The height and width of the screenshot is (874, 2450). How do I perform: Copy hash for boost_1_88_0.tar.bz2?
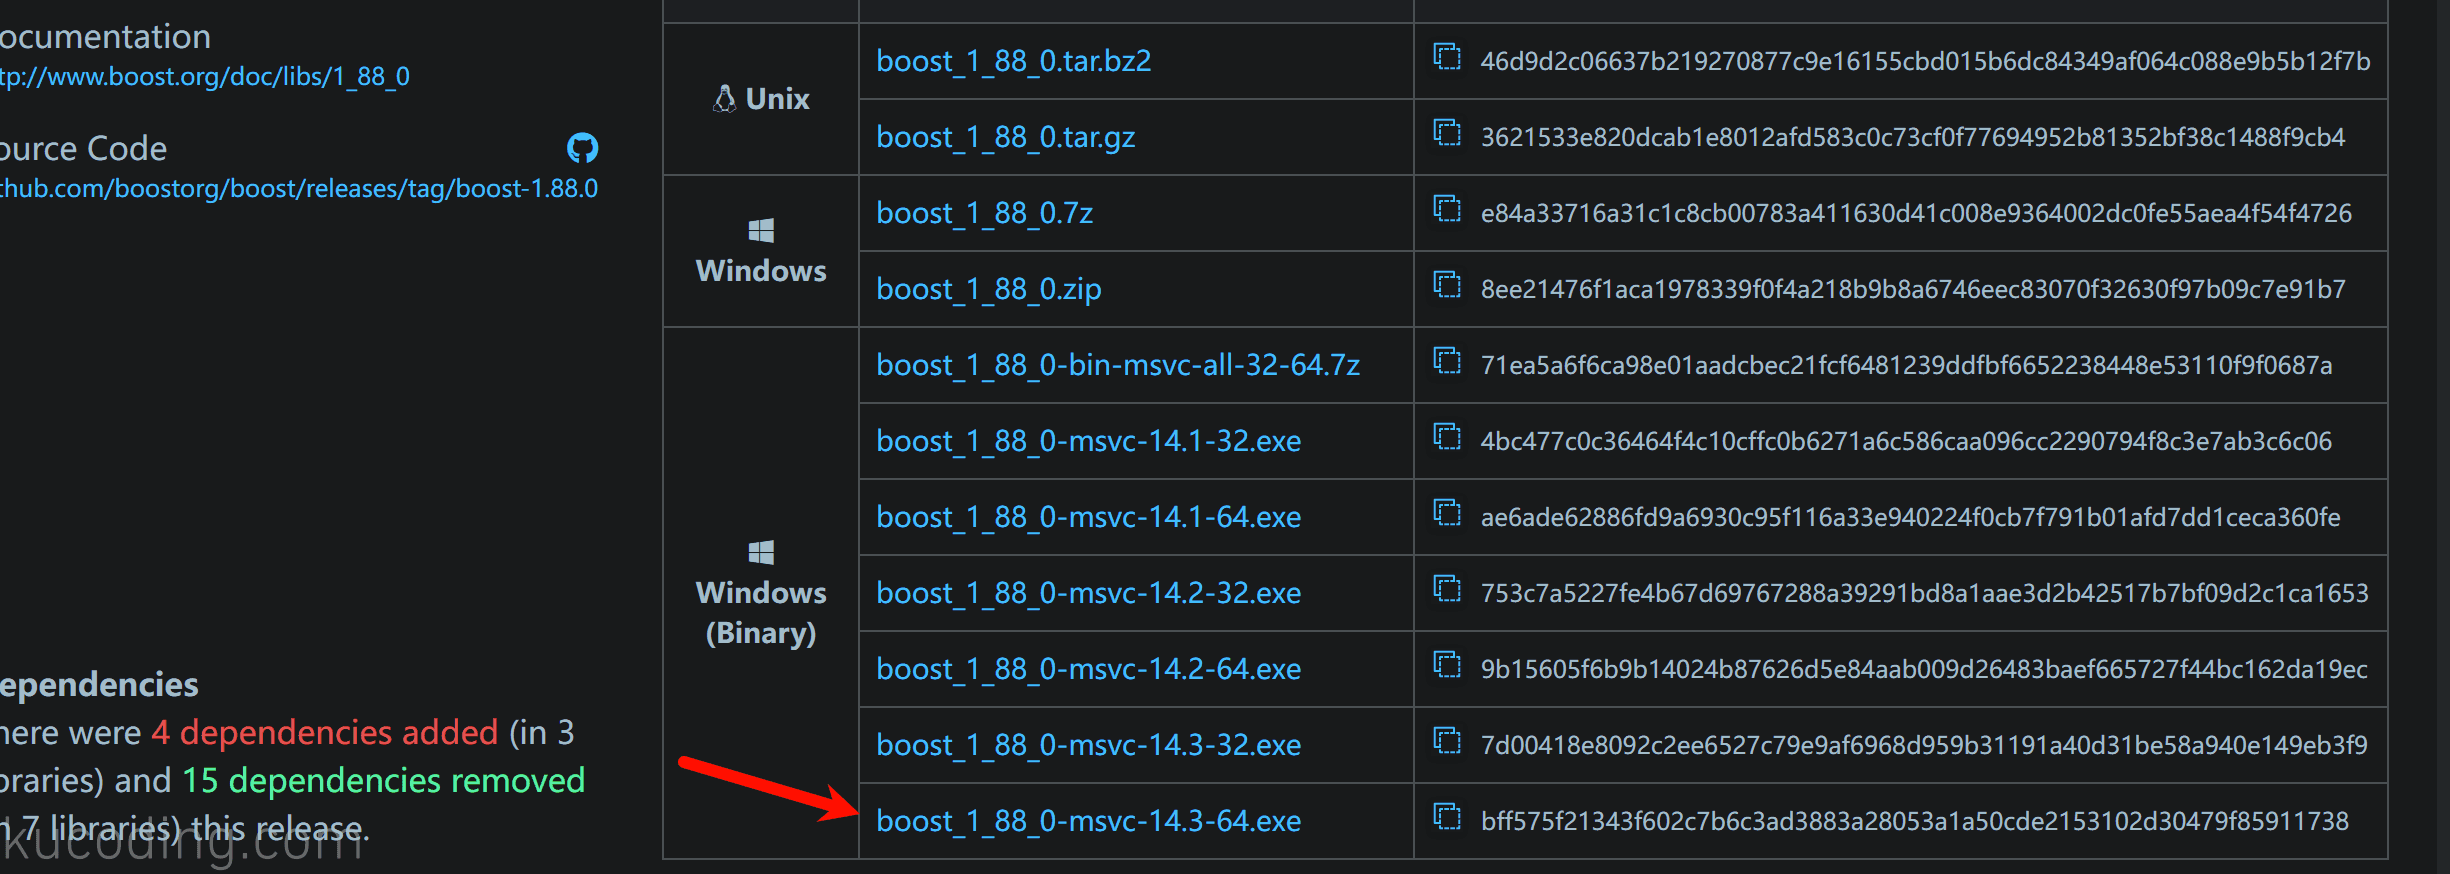point(1447,57)
